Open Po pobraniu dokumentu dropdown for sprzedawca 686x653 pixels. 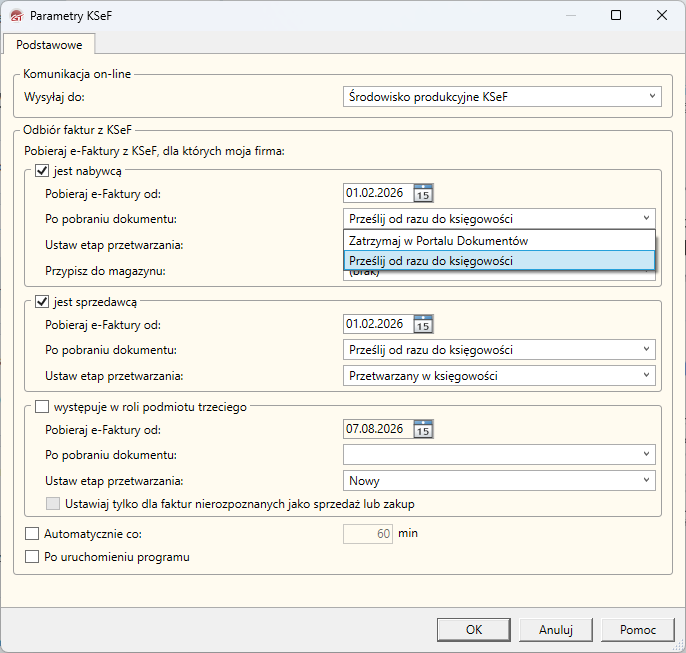(x=499, y=349)
